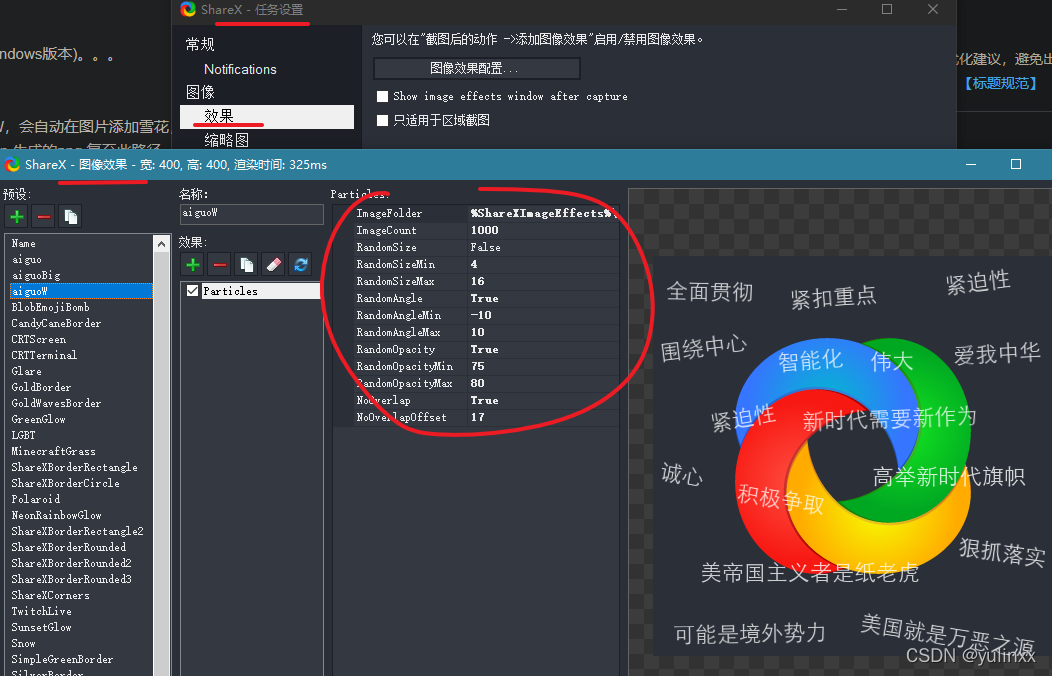Refresh effects with blue arrows icon
1052x676 pixels.
(x=301, y=265)
